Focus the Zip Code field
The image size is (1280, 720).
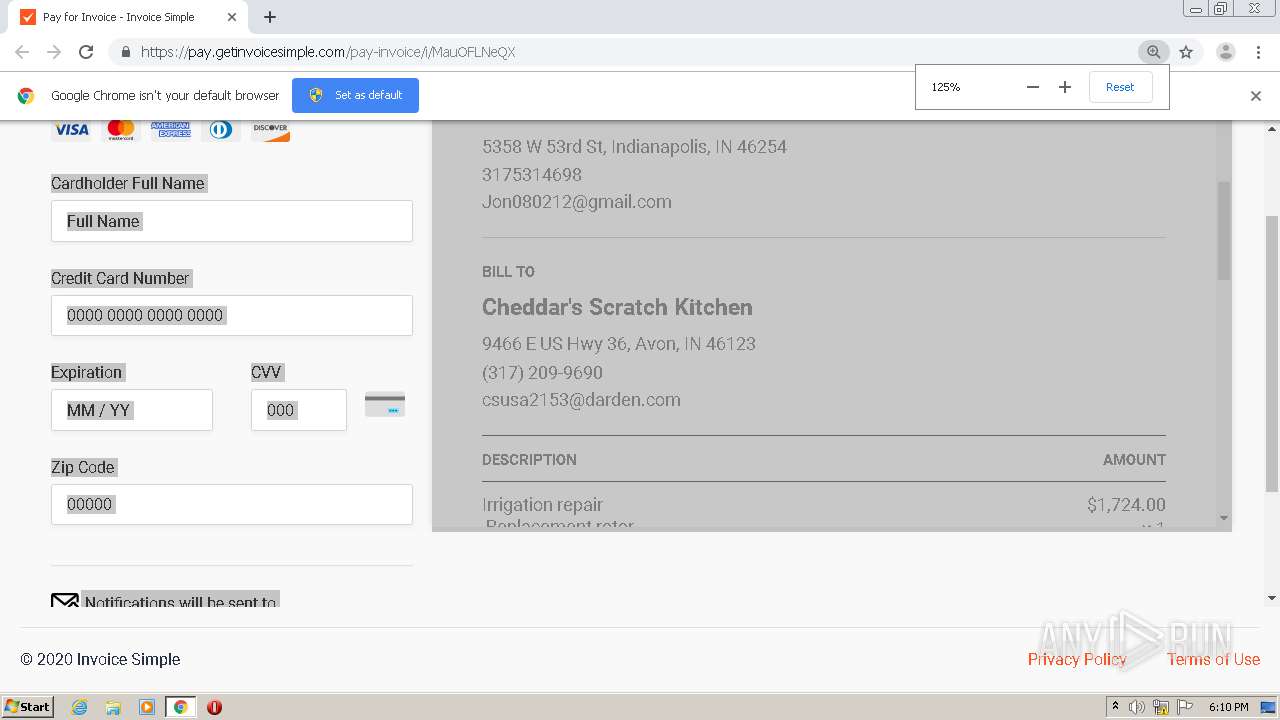(232, 504)
